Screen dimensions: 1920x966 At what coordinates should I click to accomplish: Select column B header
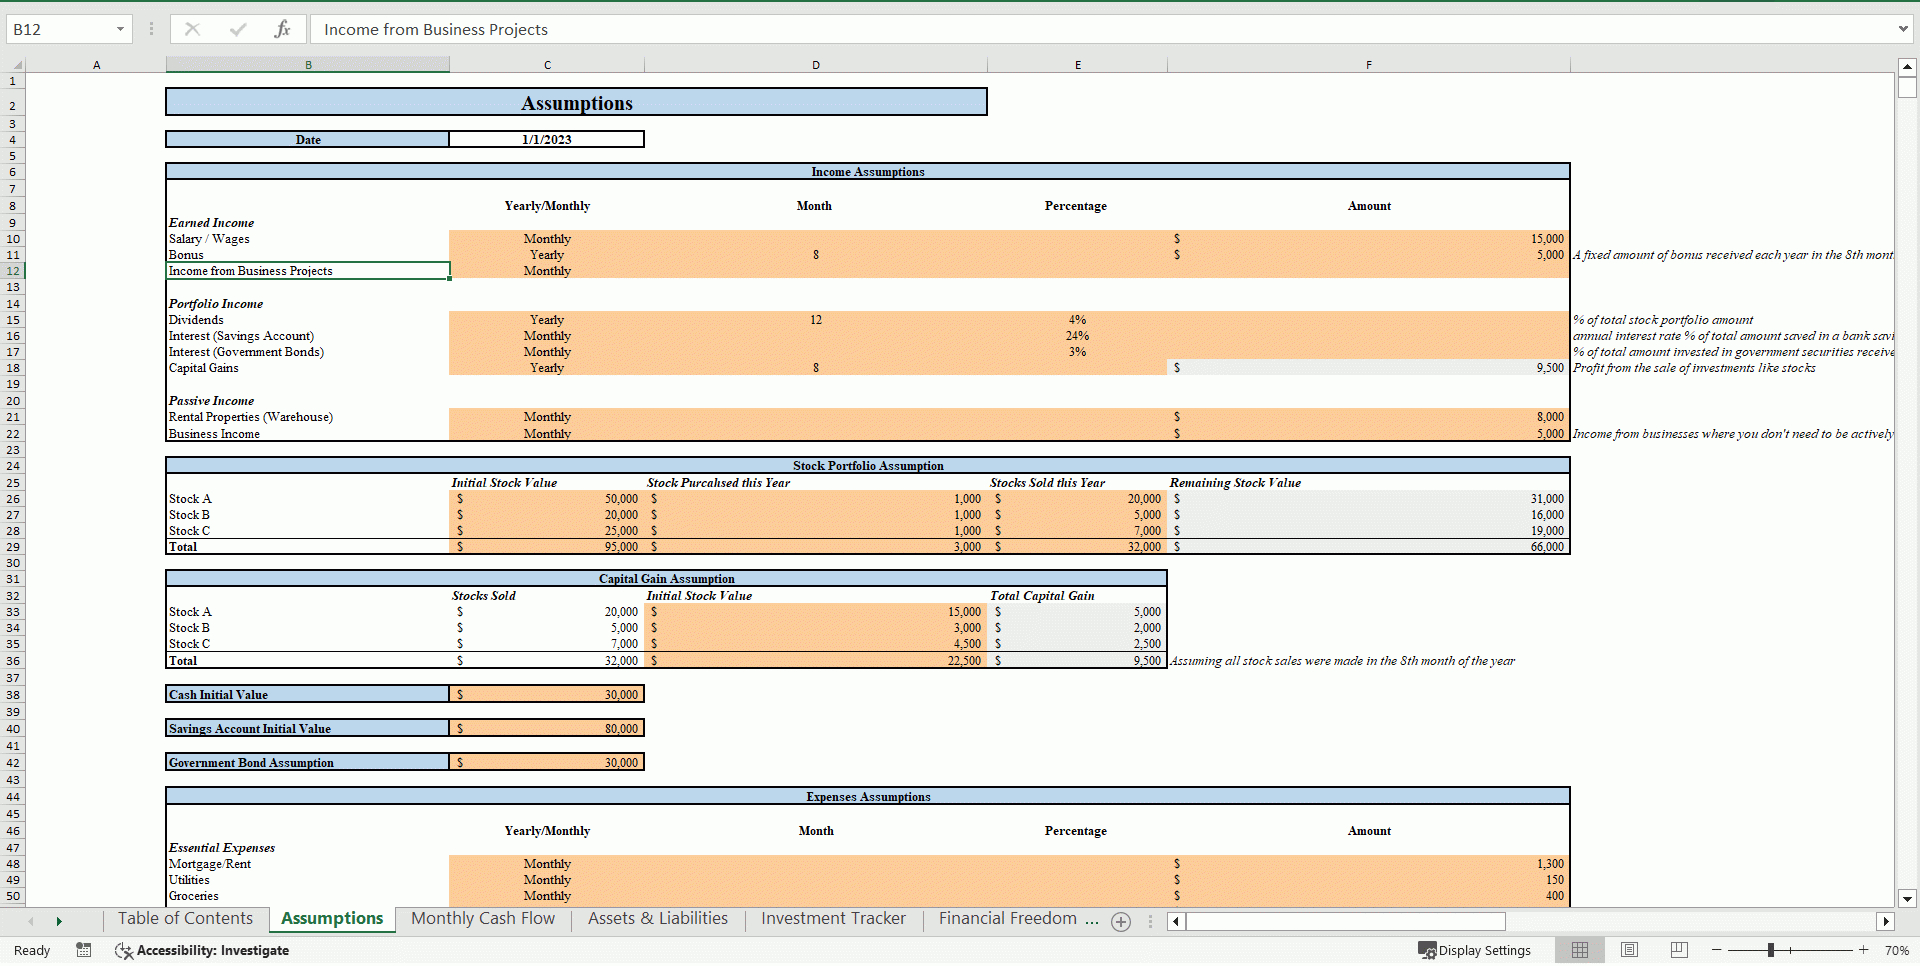click(x=308, y=65)
